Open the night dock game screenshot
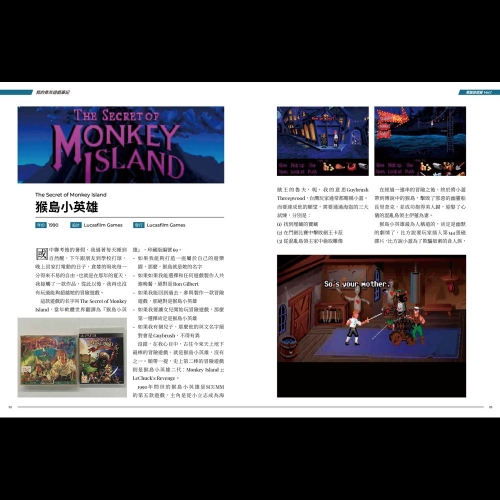This screenshot has height=500, width=500. (x=420, y=141)
